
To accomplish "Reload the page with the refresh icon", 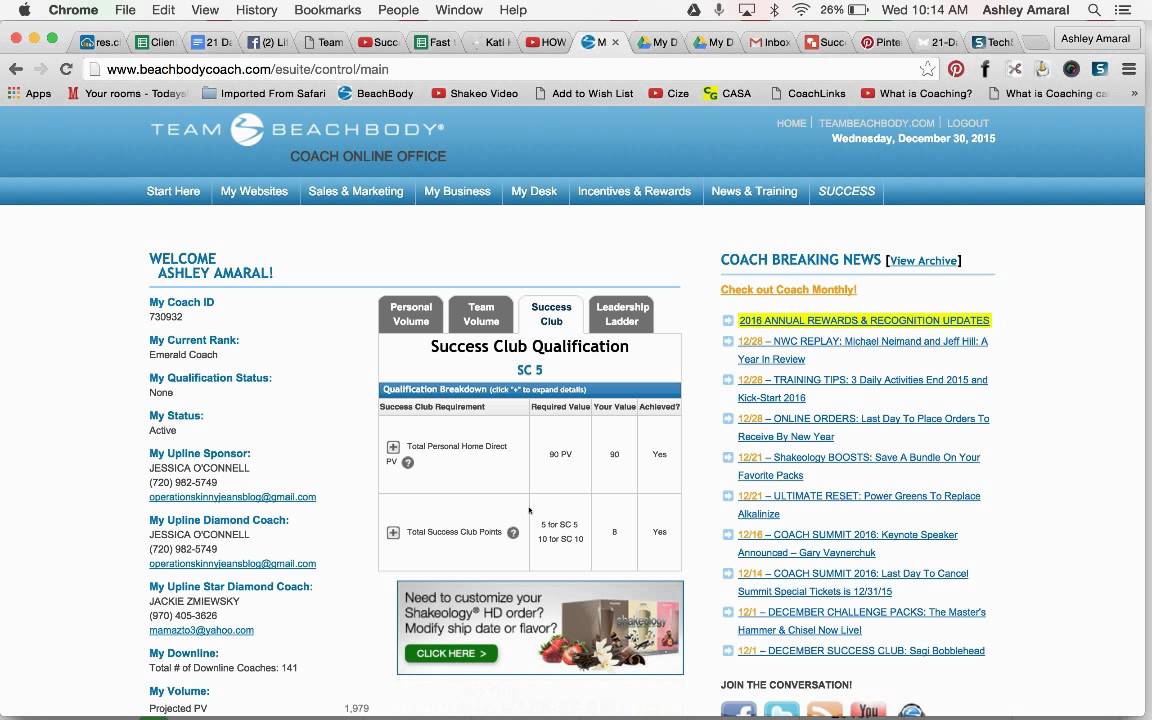I will (x=65, y=69).
